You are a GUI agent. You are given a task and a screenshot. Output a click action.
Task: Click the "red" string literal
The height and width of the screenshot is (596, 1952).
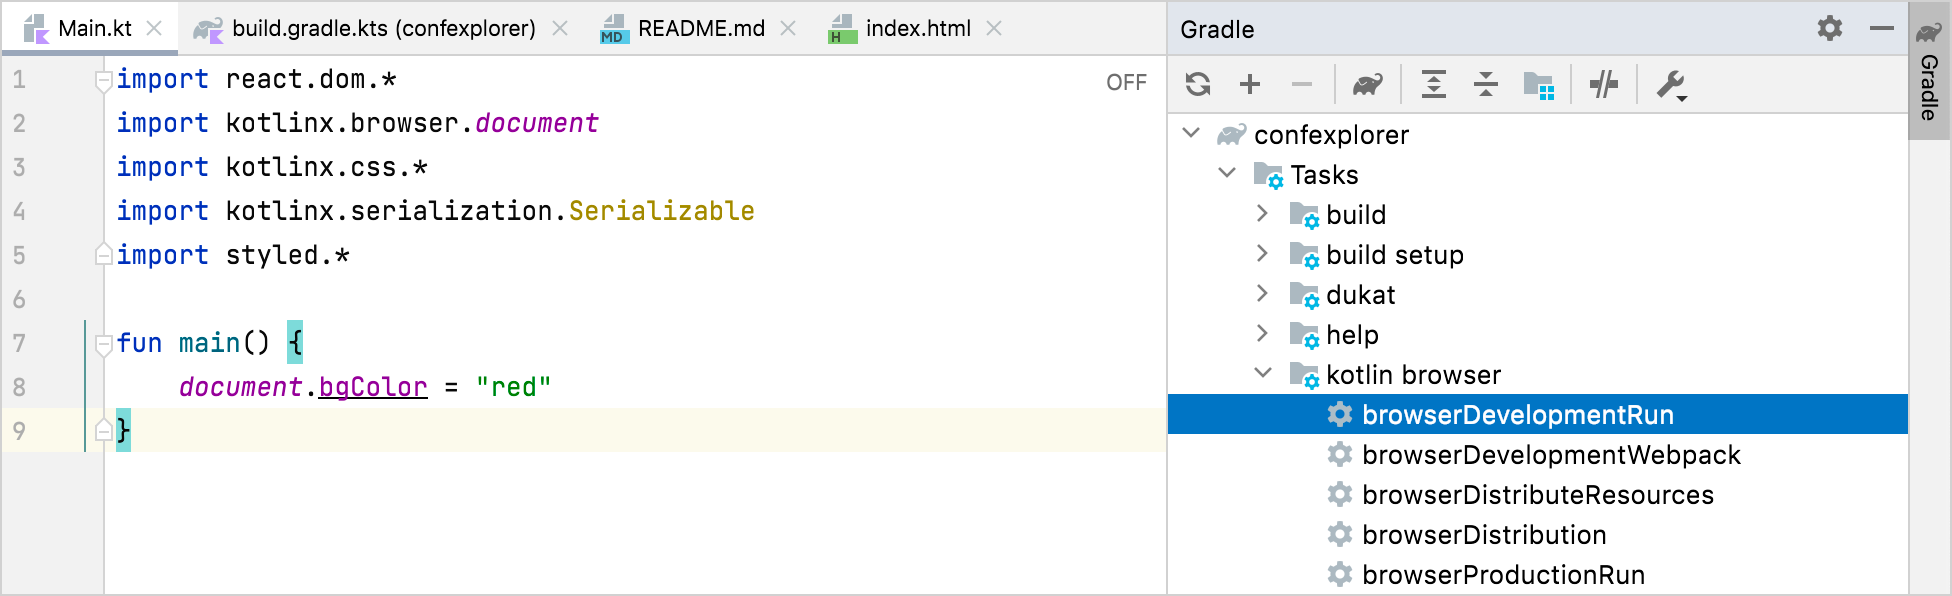pos(513,387)
